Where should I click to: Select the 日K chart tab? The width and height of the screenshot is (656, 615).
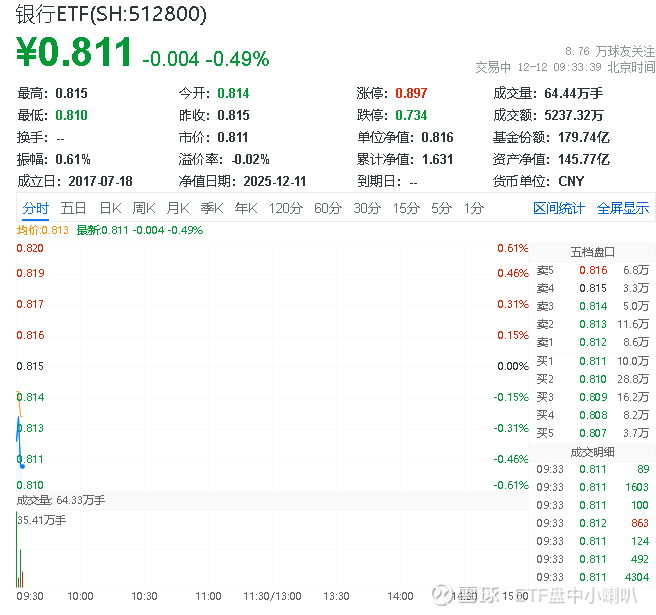pyautogui.click(x=110, y=208)
